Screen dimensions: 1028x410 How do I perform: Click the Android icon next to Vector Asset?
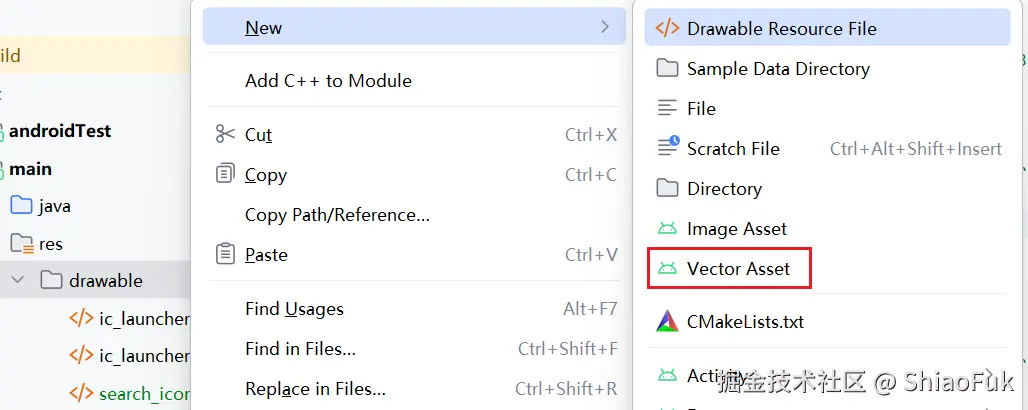[x=667, y=268]
